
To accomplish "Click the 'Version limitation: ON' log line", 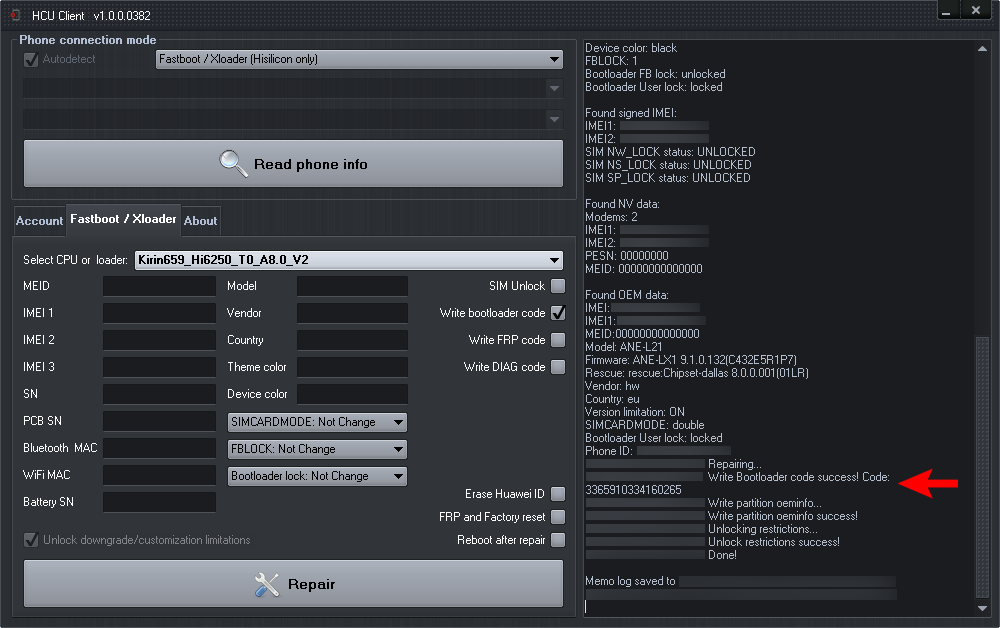I will pyautogui.click(x=635, y=412).
